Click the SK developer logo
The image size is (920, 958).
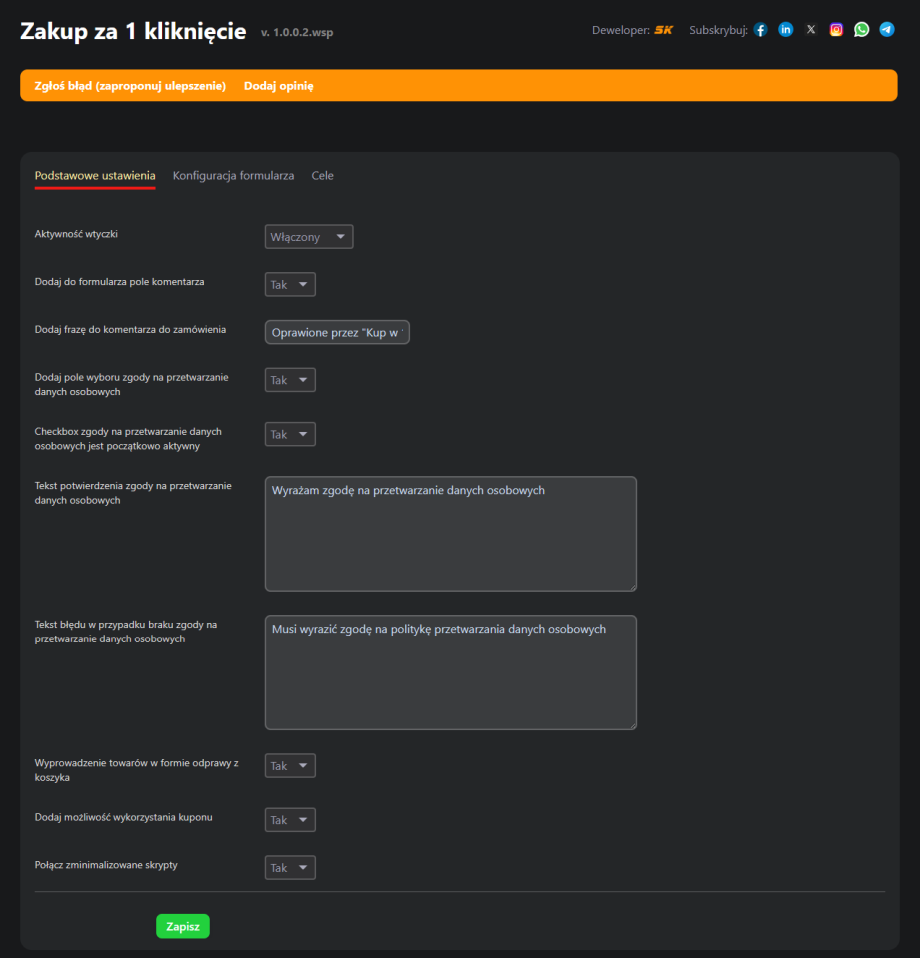[x=664, y=30]
